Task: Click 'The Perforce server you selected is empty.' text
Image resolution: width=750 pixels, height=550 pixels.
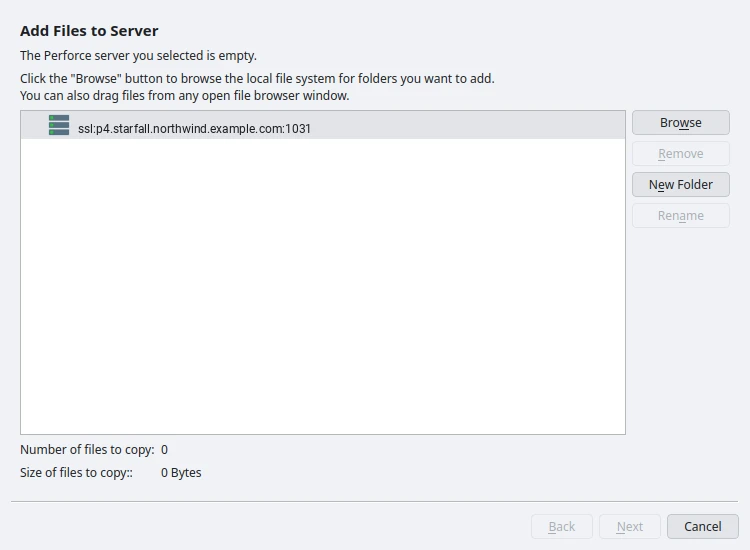Action: [x=138, y=55]
